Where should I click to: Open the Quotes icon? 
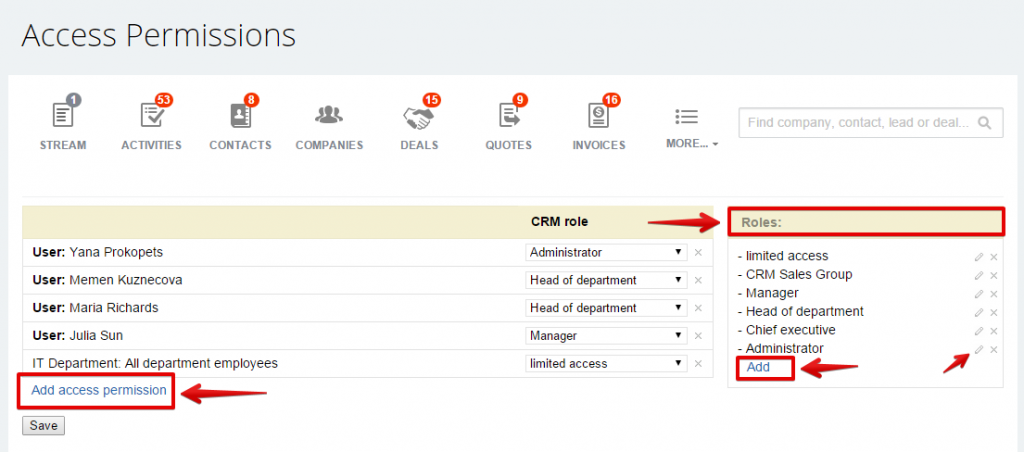508,116
